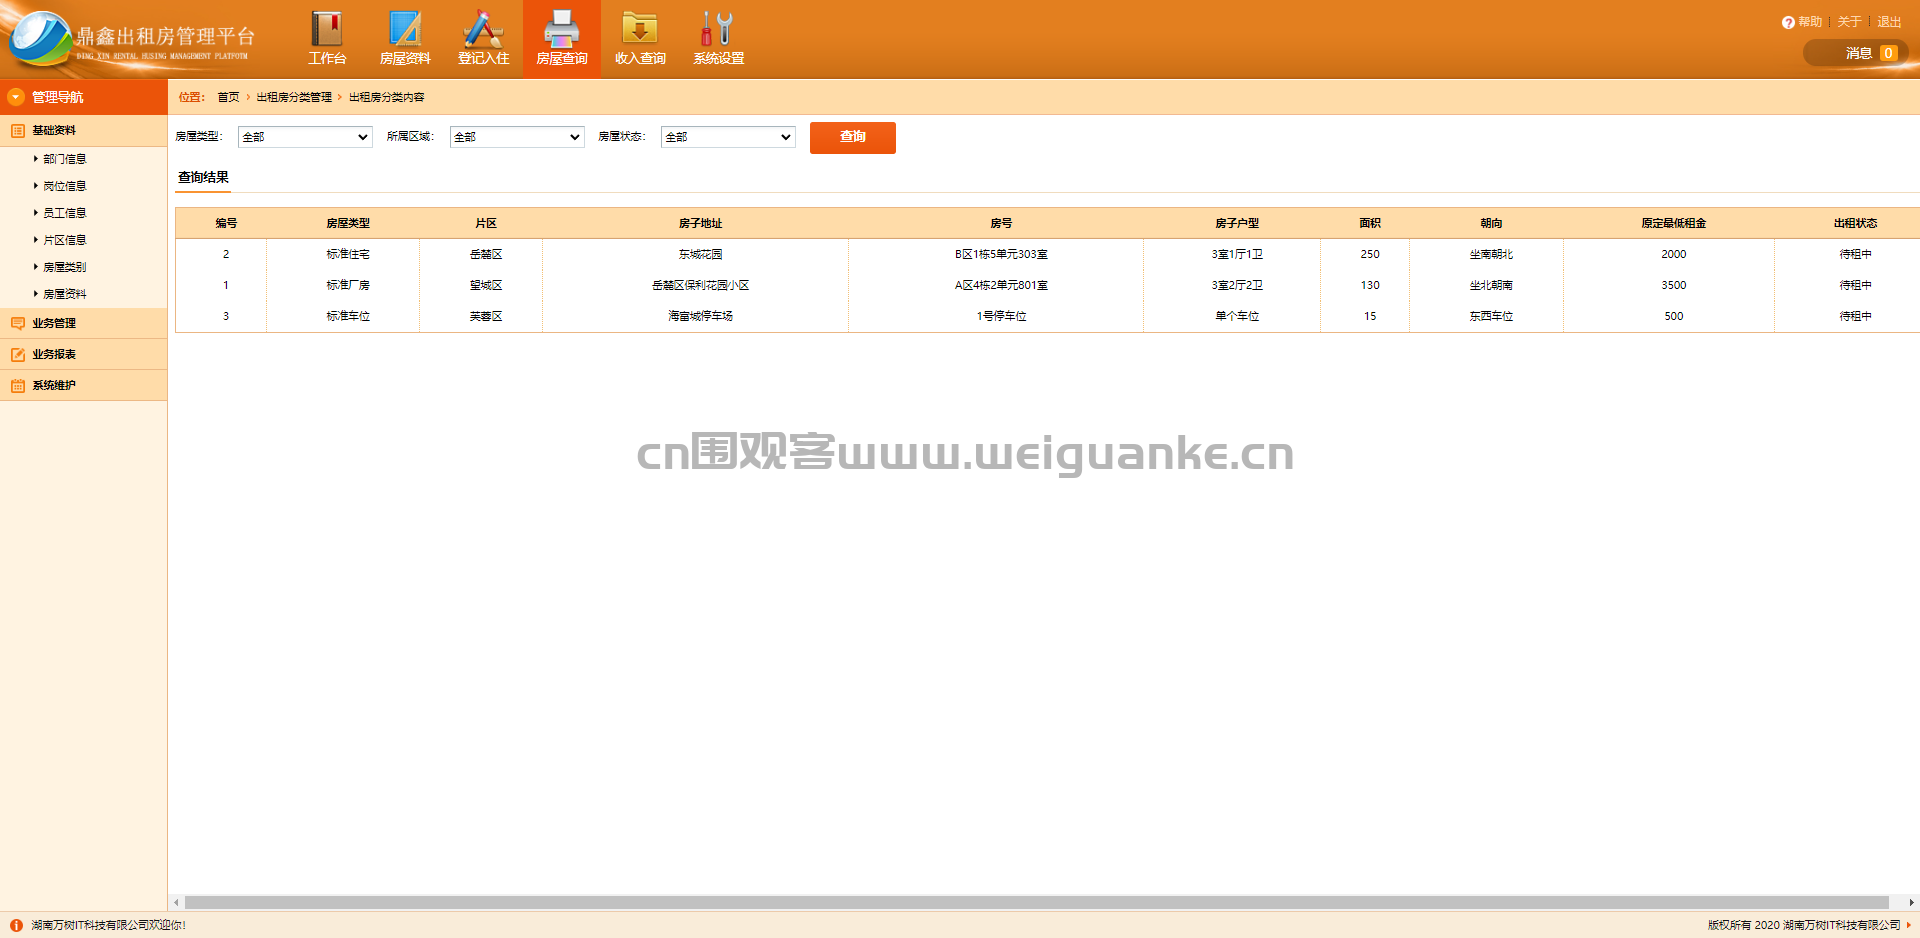This screenshot has height=938, width=1920.
Task: Click the 标准住宅 type cell
Action: point(348,254)
